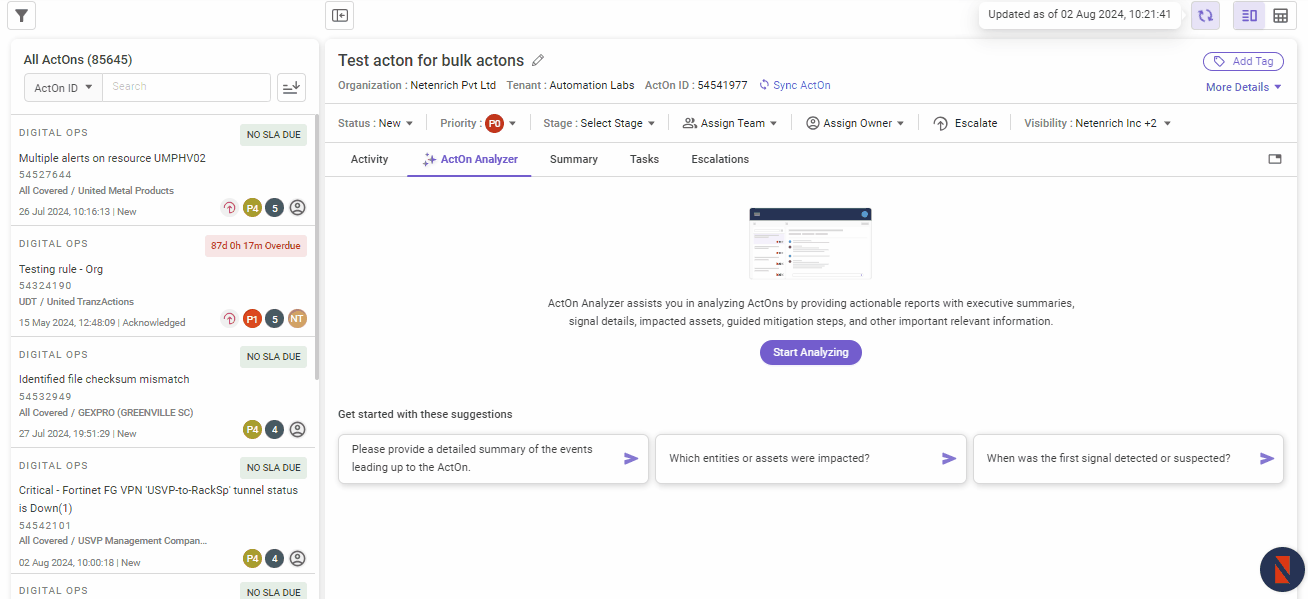Open the Visibility Netenrich Inc dropdown
This screenshot has height=599, width=1308.
click(x=1097, y=123)
